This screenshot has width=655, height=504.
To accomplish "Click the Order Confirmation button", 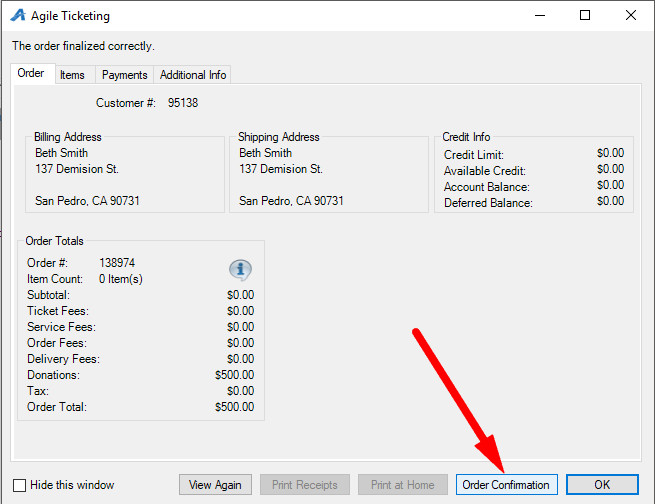I will (x=506, y=485).
